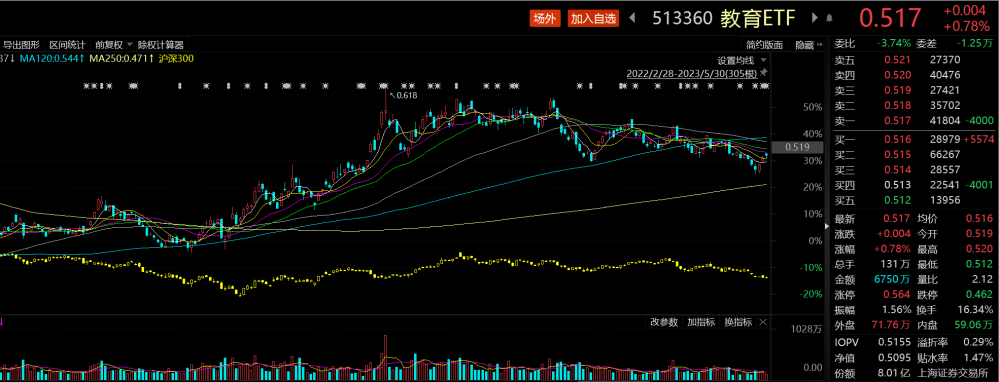Select the 买一 0.516 order row
Viewport: 999px width, 382px height.
913,139
